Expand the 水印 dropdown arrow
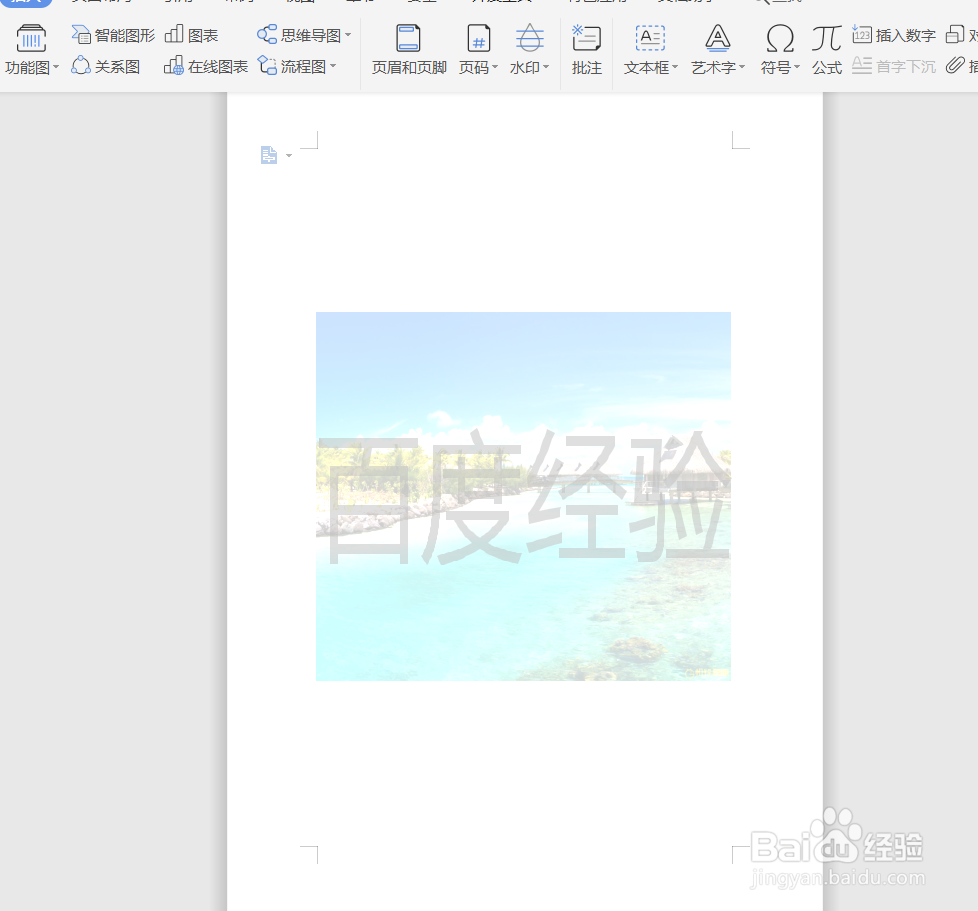978x911 pixels. (546, 67)
